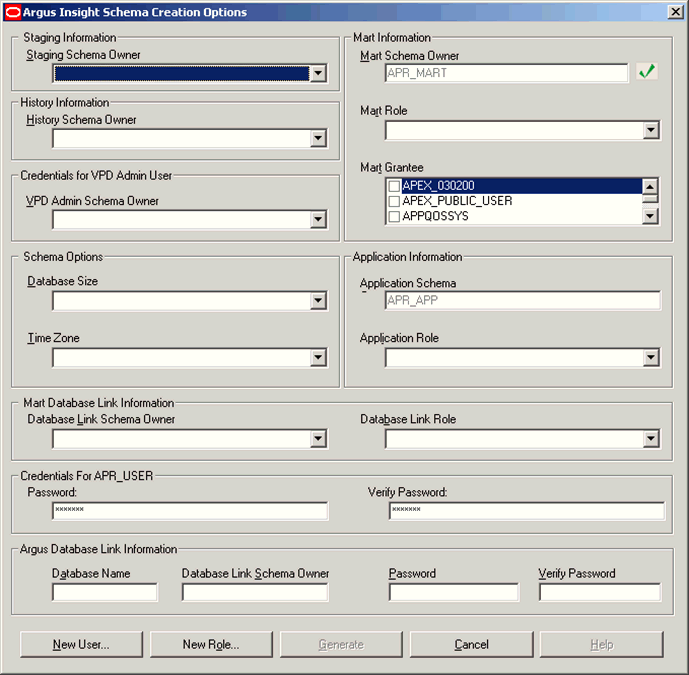This screenshot has width=689, height=675.
Task: Click Argus Database Link Schema Owner field
Action: pos(255,592)
